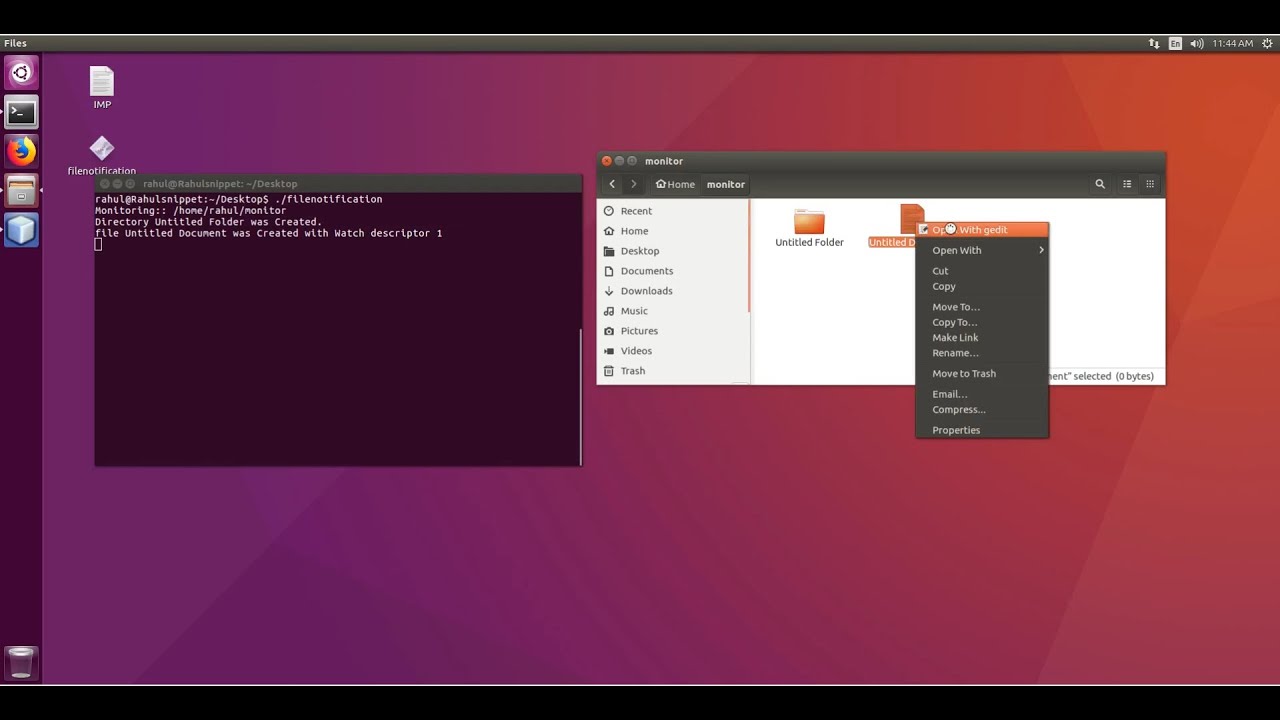Open the Files app in the dock
The width and height of the screenshot is (1280, 720).
[x=21, y=190]
